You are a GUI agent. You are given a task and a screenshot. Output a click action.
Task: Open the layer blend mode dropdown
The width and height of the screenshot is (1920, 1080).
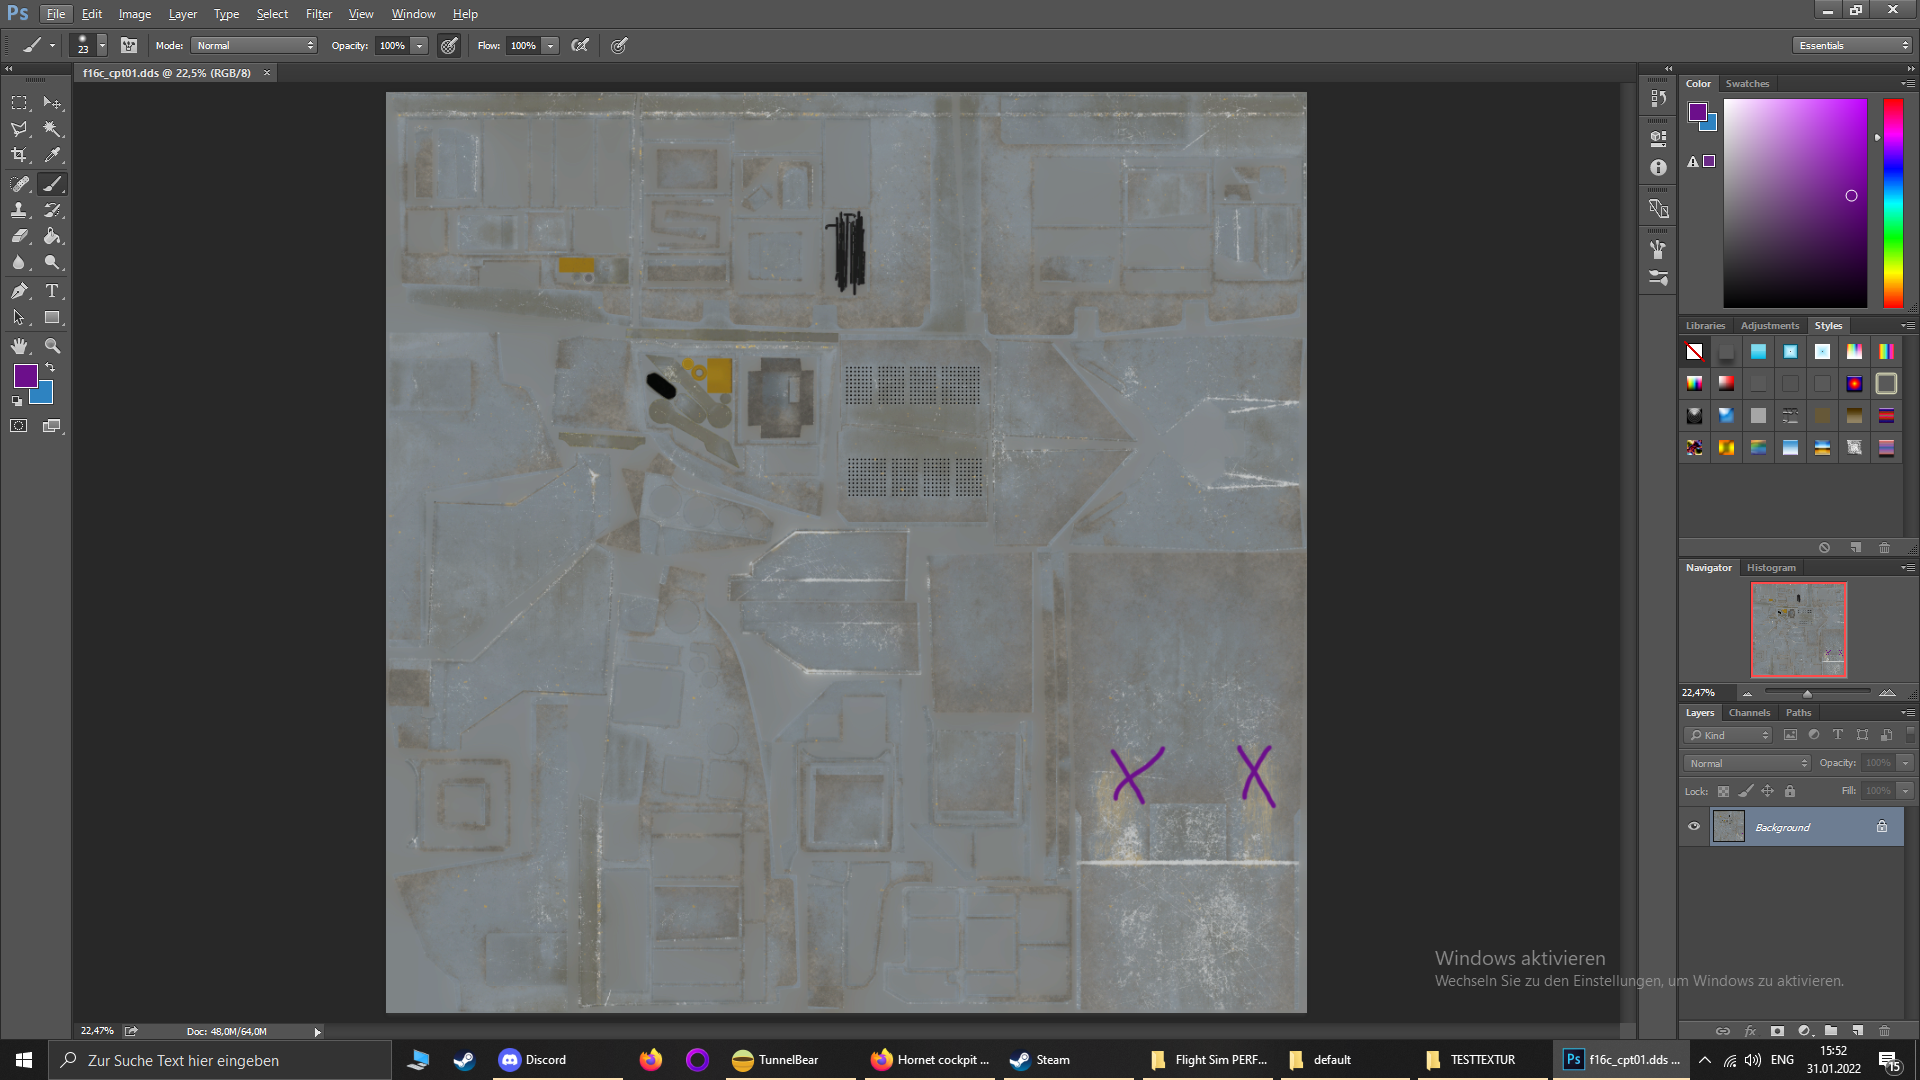tap(1747, 763)
